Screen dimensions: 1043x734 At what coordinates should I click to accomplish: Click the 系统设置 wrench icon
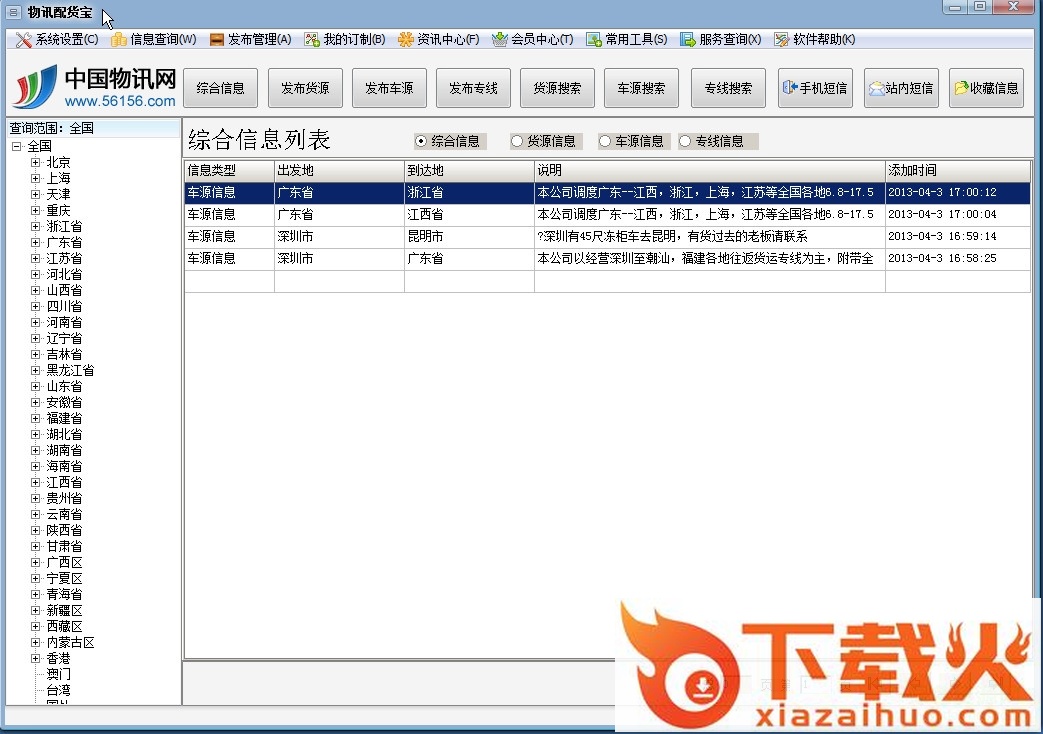click(23, 40)
